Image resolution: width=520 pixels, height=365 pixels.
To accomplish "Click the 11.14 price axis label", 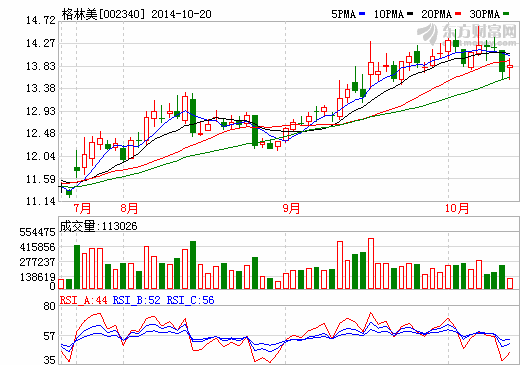I will tap(41, 201).
